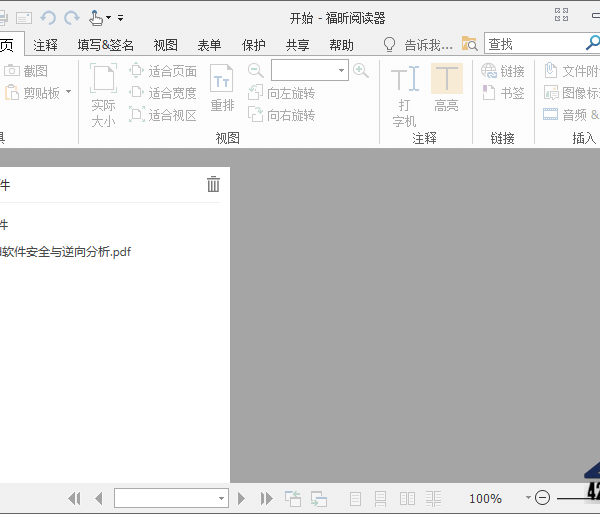This screenshot has width=600, height=514.
Task: Click the zoom out minus in status bar
Action: point(543,498)
